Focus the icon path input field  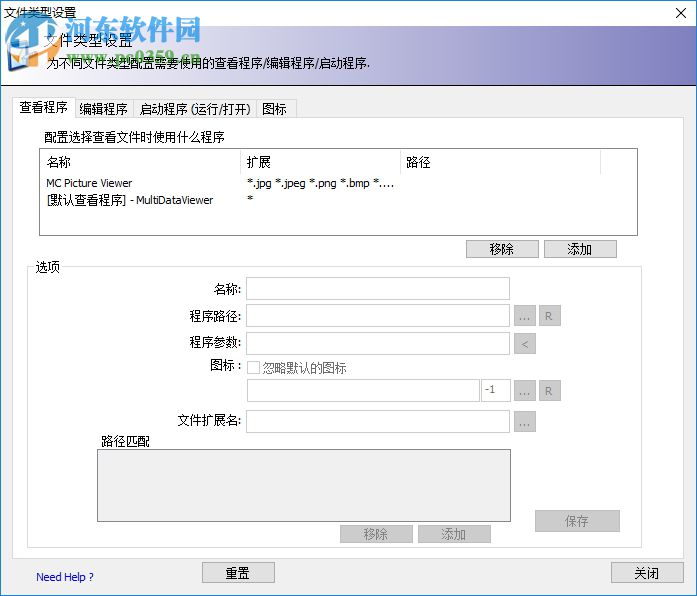tap(363, 390)
